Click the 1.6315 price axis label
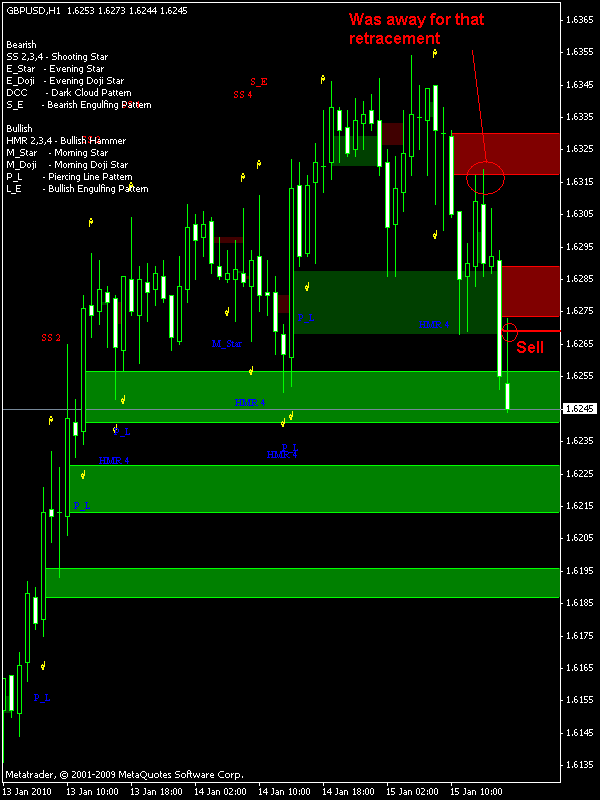Screen dimensions: 600x800 [x=580, y=182]
